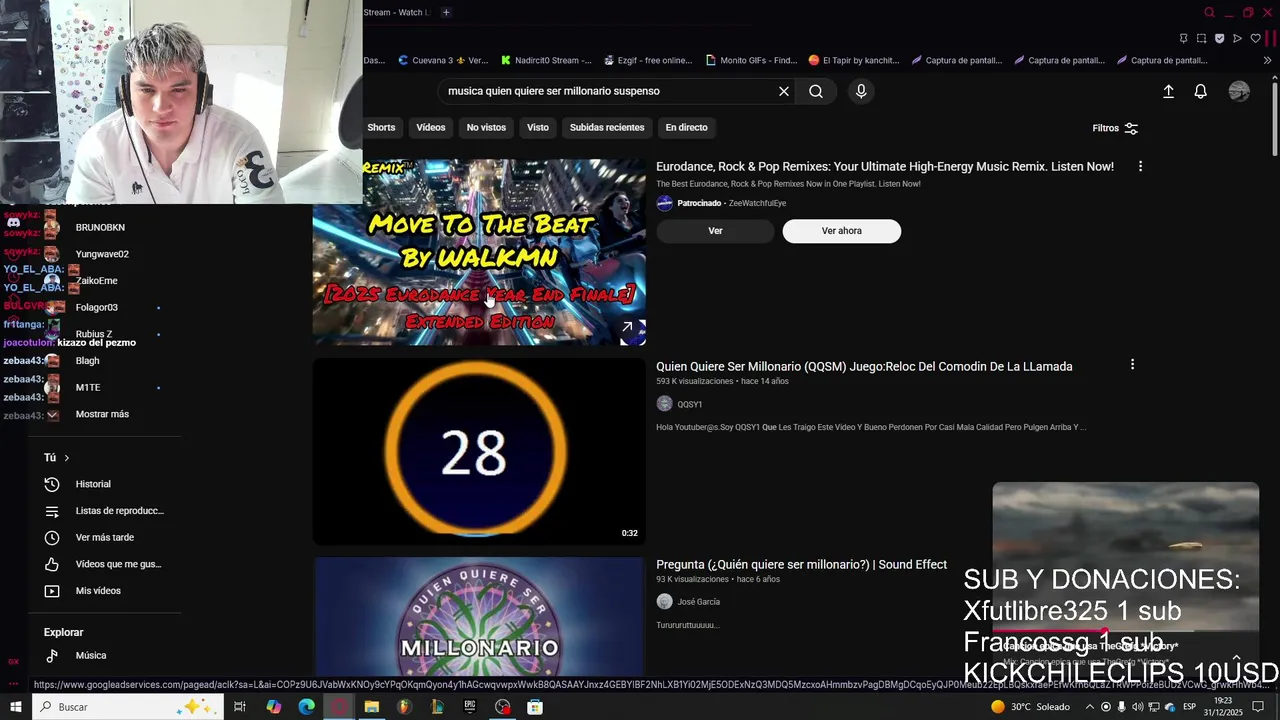
Task: Show more bookmarks with double chevron
Action: coord(1268,60)
